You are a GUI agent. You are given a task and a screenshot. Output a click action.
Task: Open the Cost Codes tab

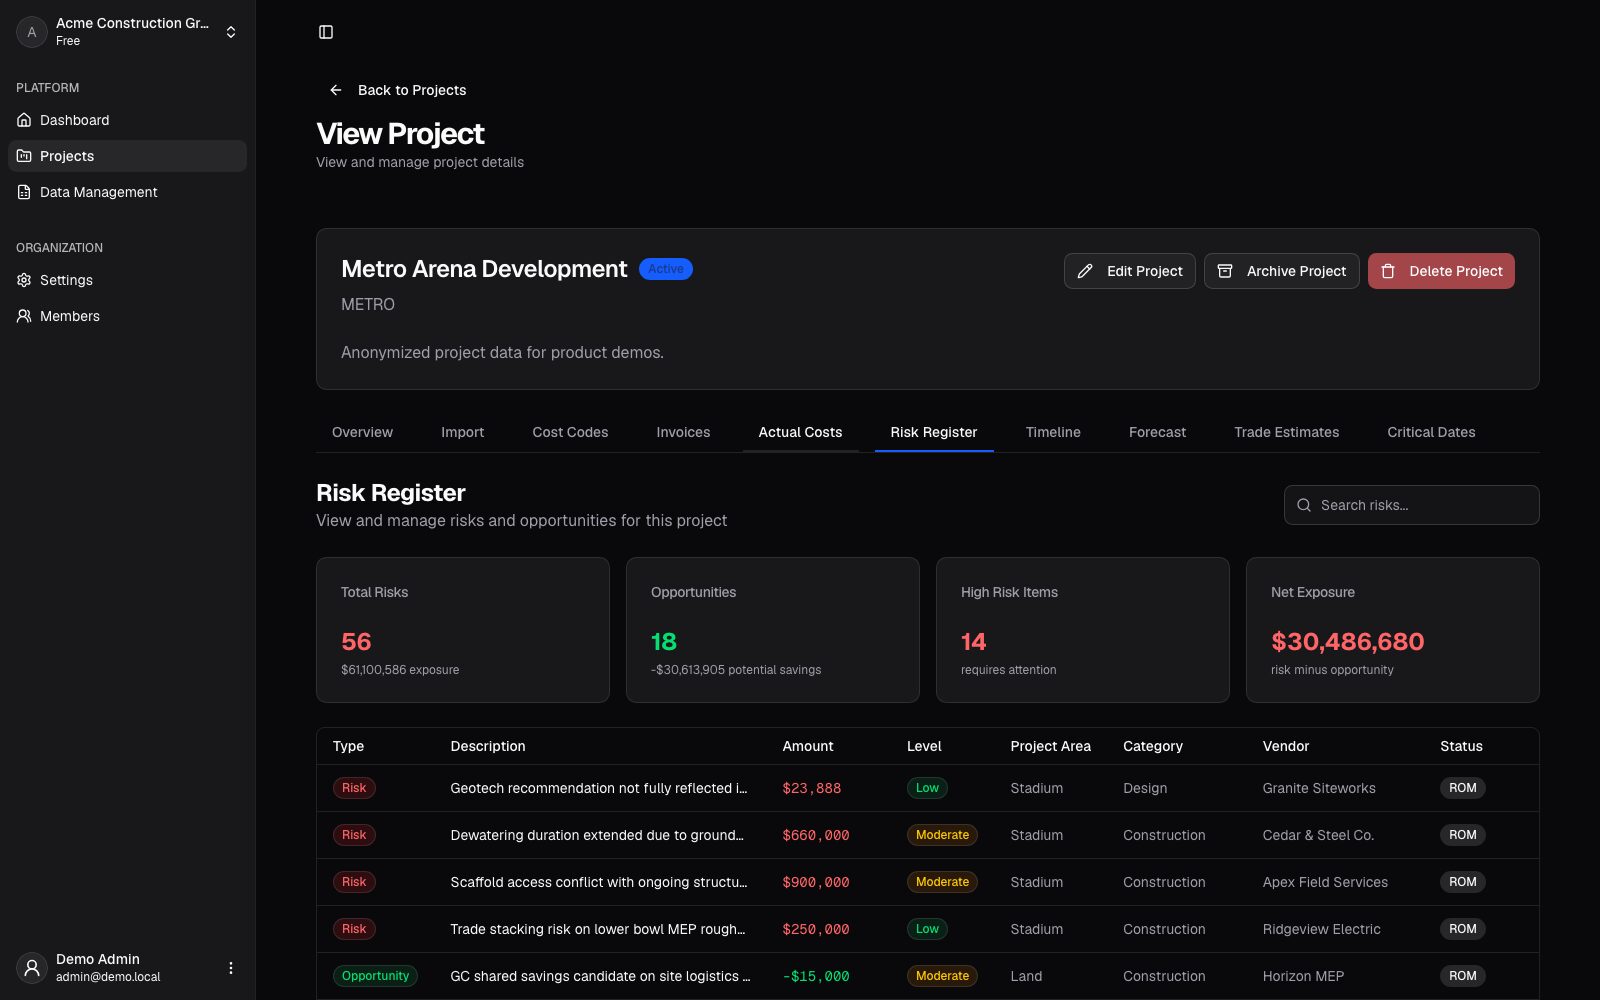click(x=570, y=432)
